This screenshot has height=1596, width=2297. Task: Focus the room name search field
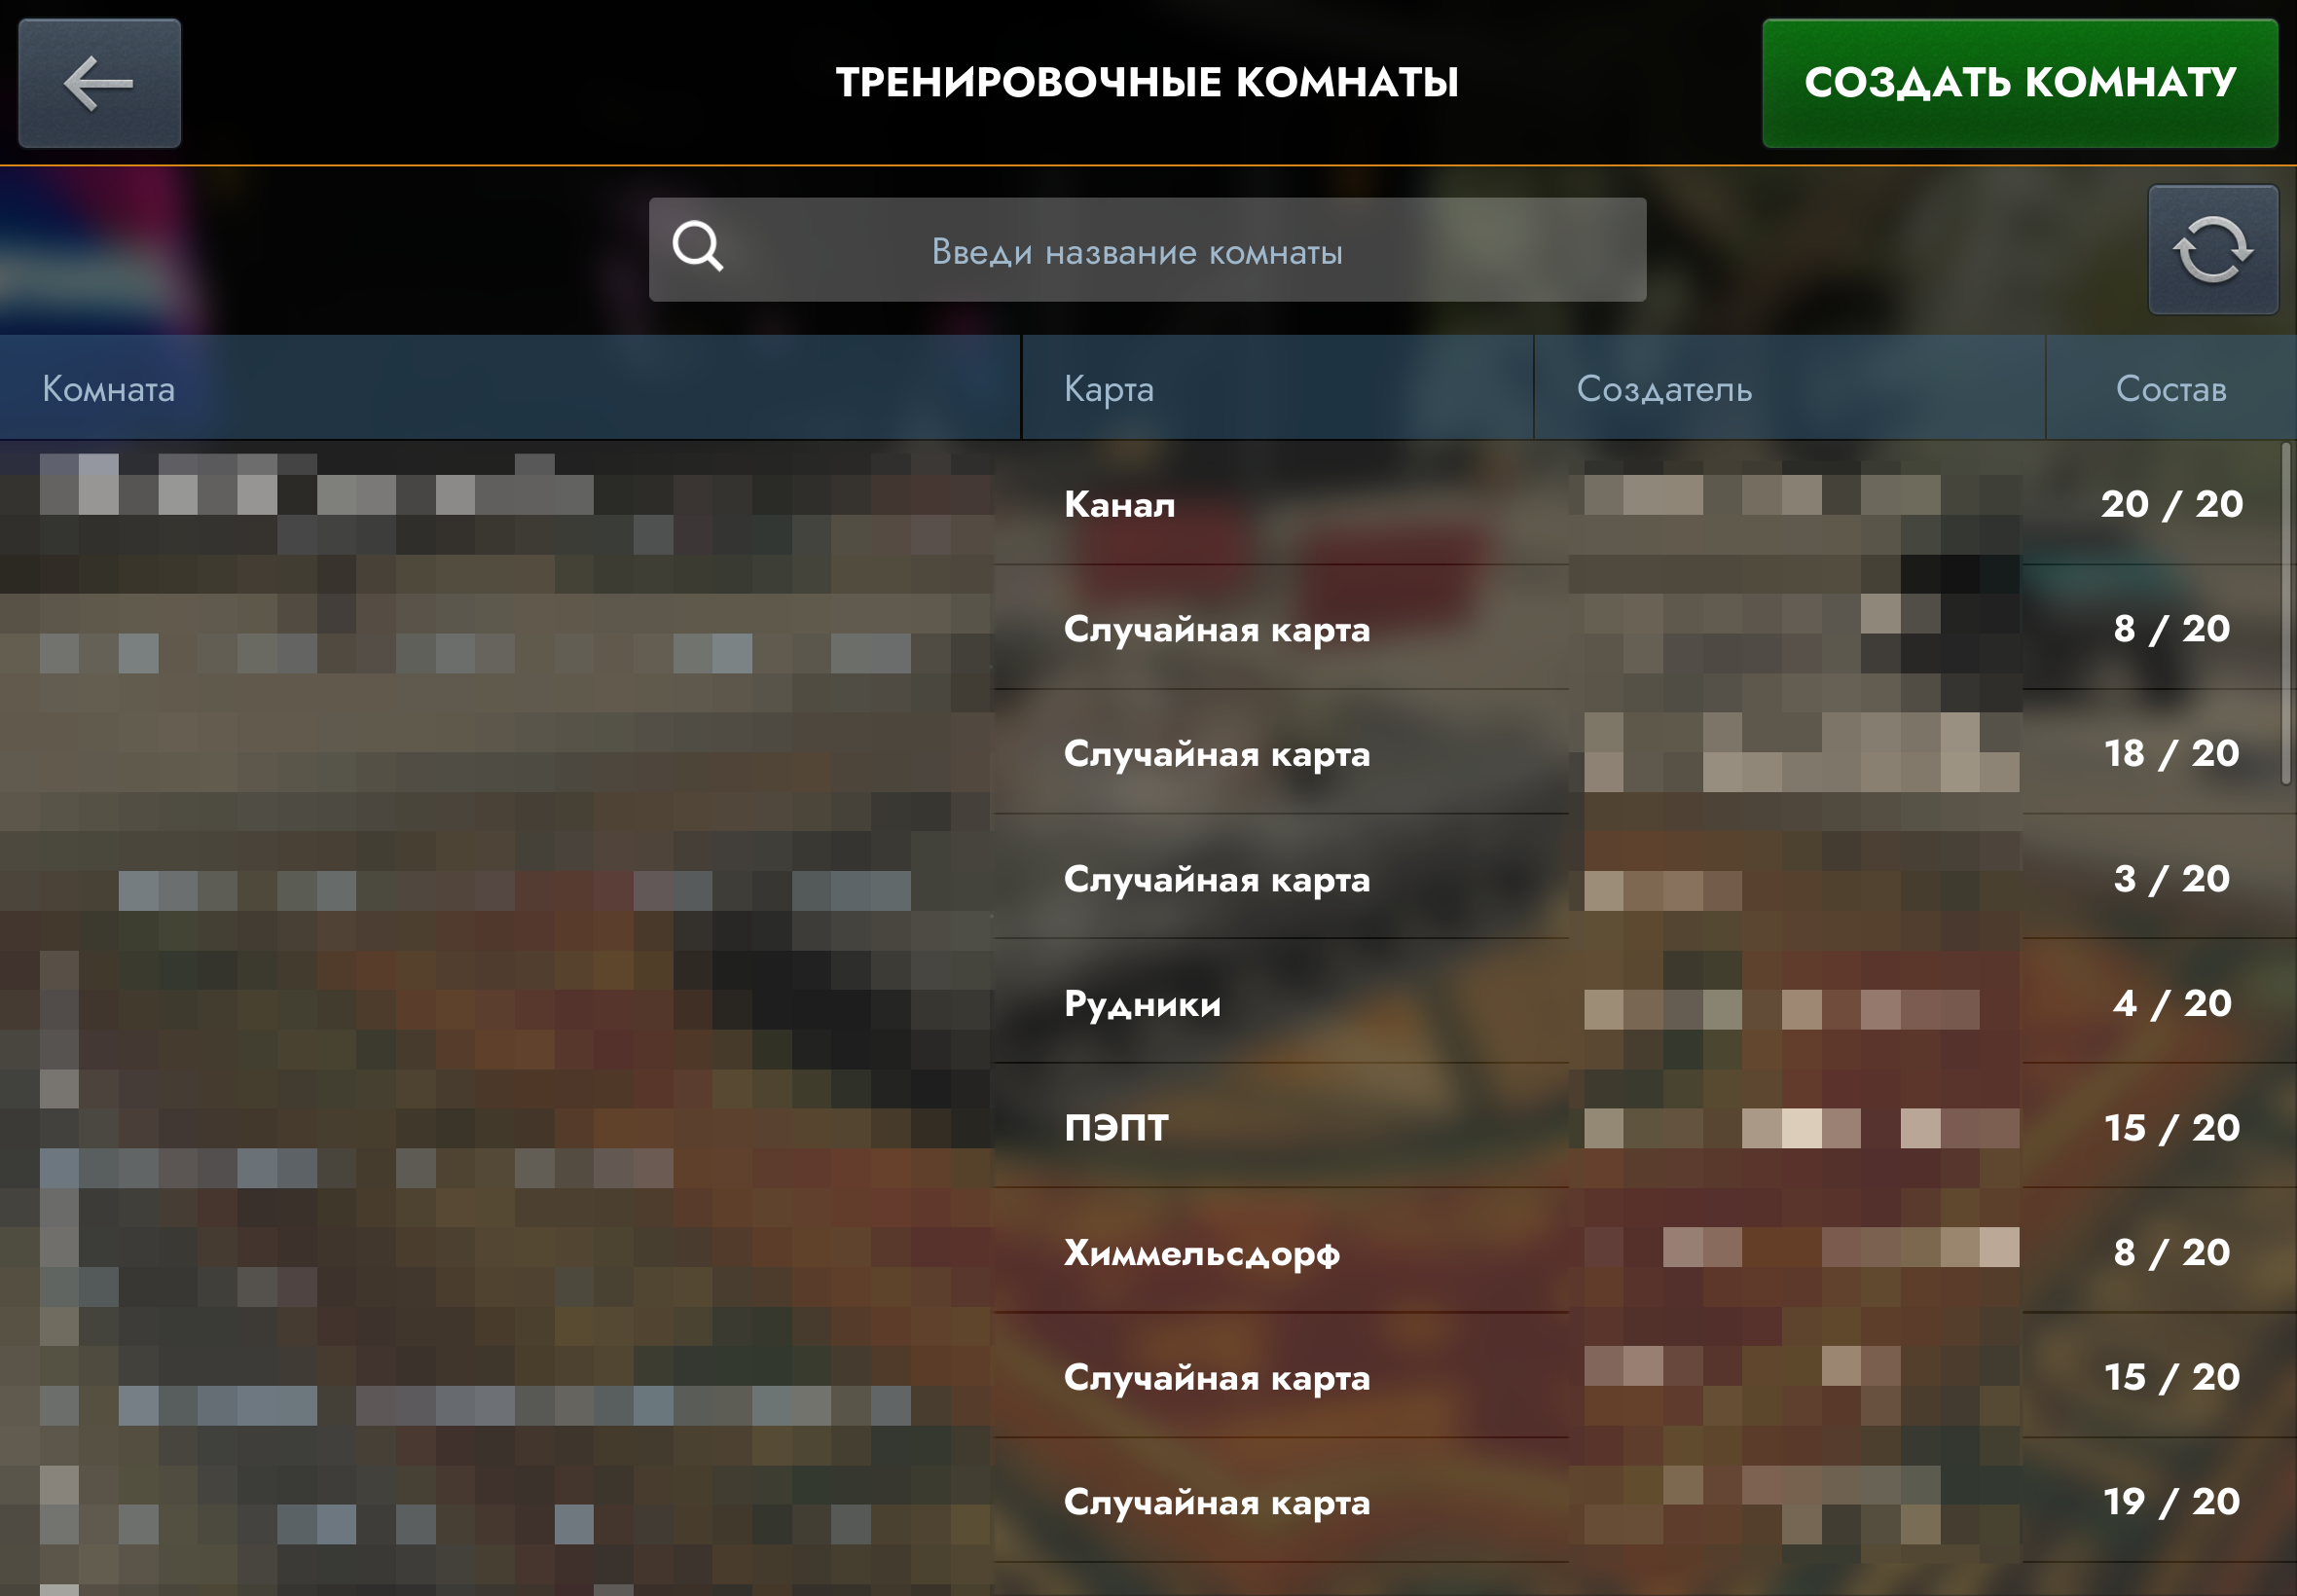[1147, 250]
